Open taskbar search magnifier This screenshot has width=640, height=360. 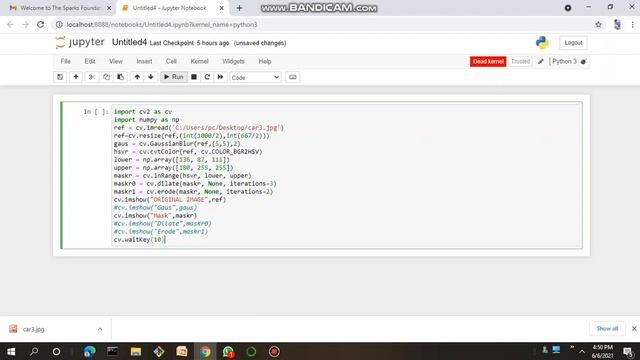click(x=34, y=351)
